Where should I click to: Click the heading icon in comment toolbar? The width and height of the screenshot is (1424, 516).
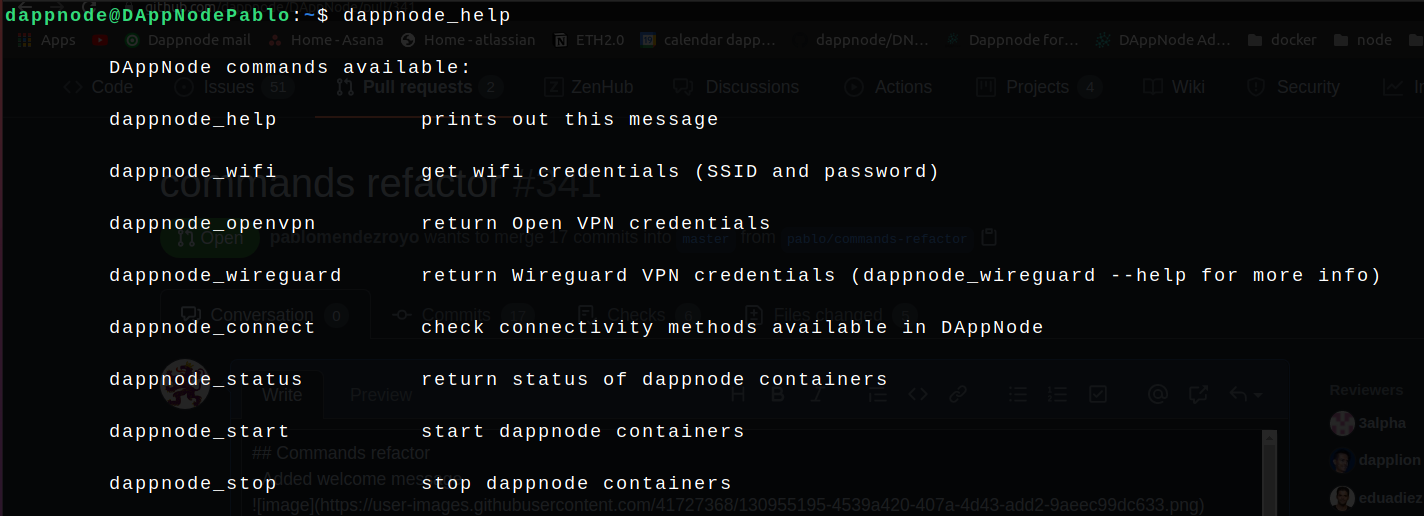pos(739,394)
